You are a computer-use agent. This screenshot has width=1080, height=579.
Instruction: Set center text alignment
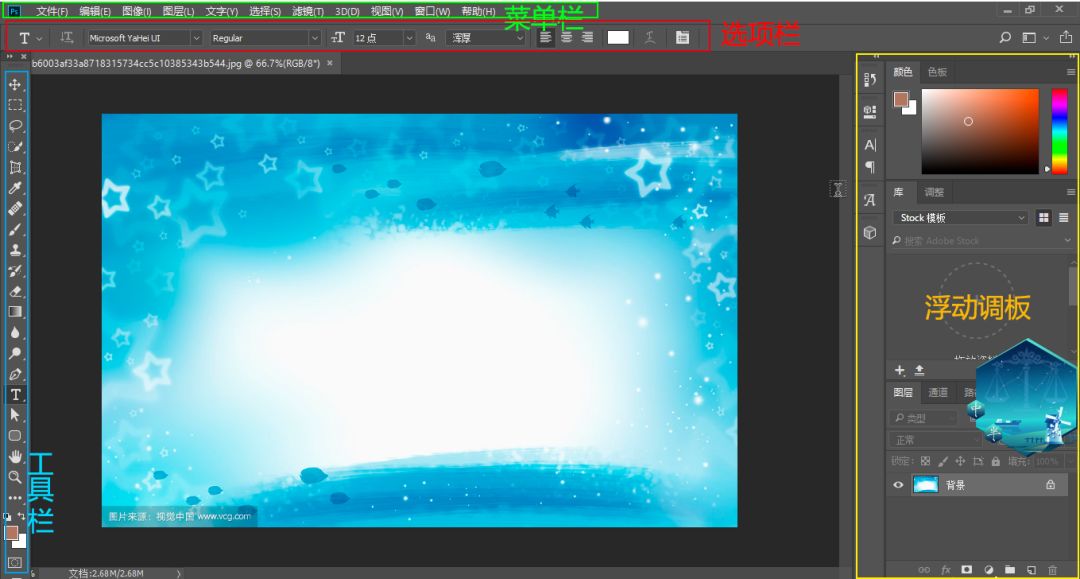[x=566, y=37]
